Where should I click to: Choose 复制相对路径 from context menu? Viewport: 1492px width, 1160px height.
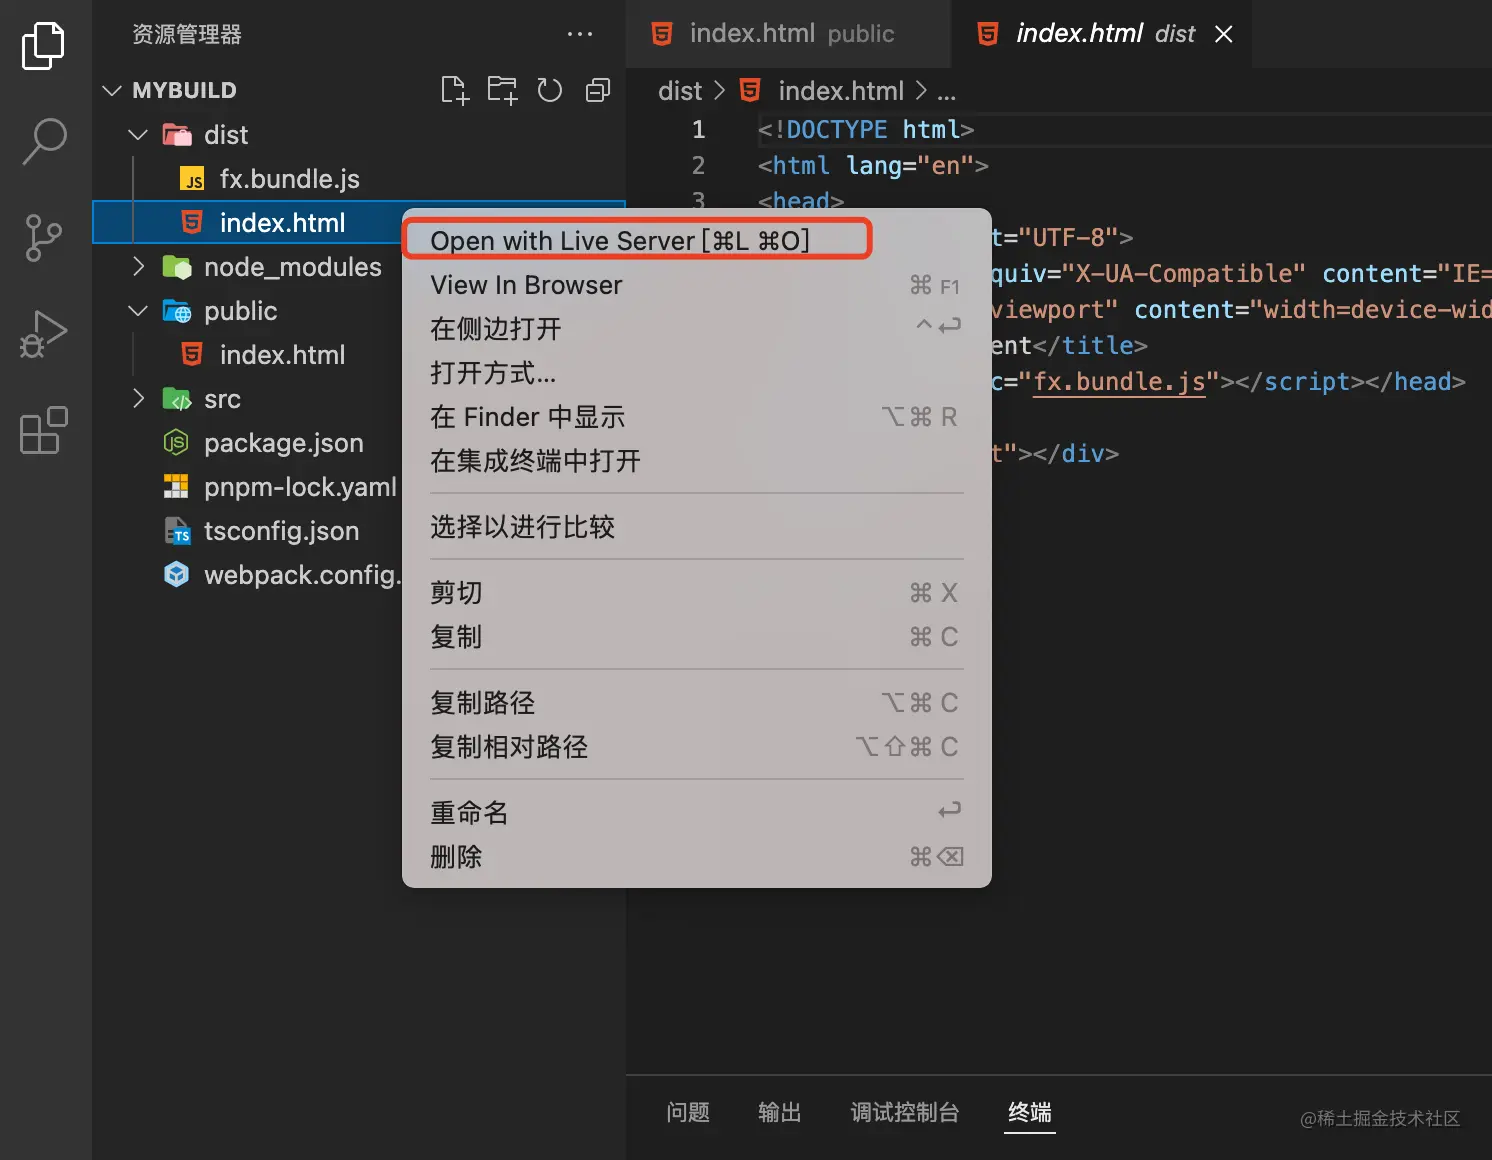696,747
